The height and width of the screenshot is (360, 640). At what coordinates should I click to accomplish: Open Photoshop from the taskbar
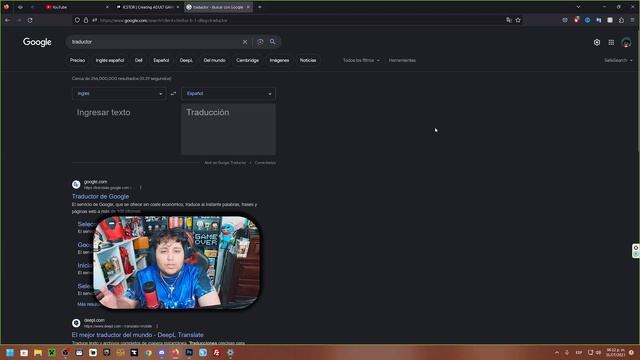pyautogui.click(x=189, y=353)
